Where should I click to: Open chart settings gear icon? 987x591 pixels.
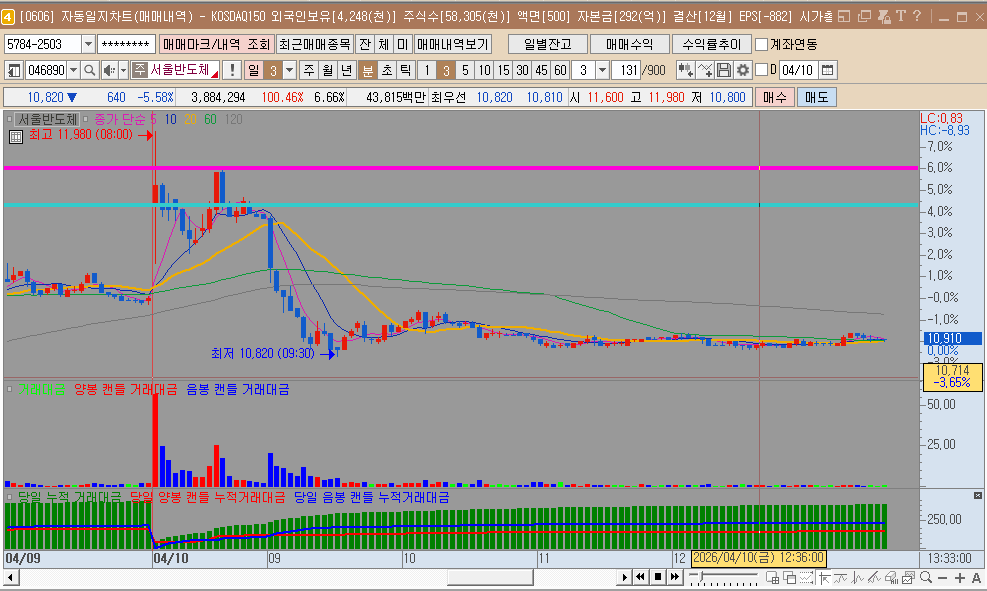pyautogui.click(x=743, y=70)
